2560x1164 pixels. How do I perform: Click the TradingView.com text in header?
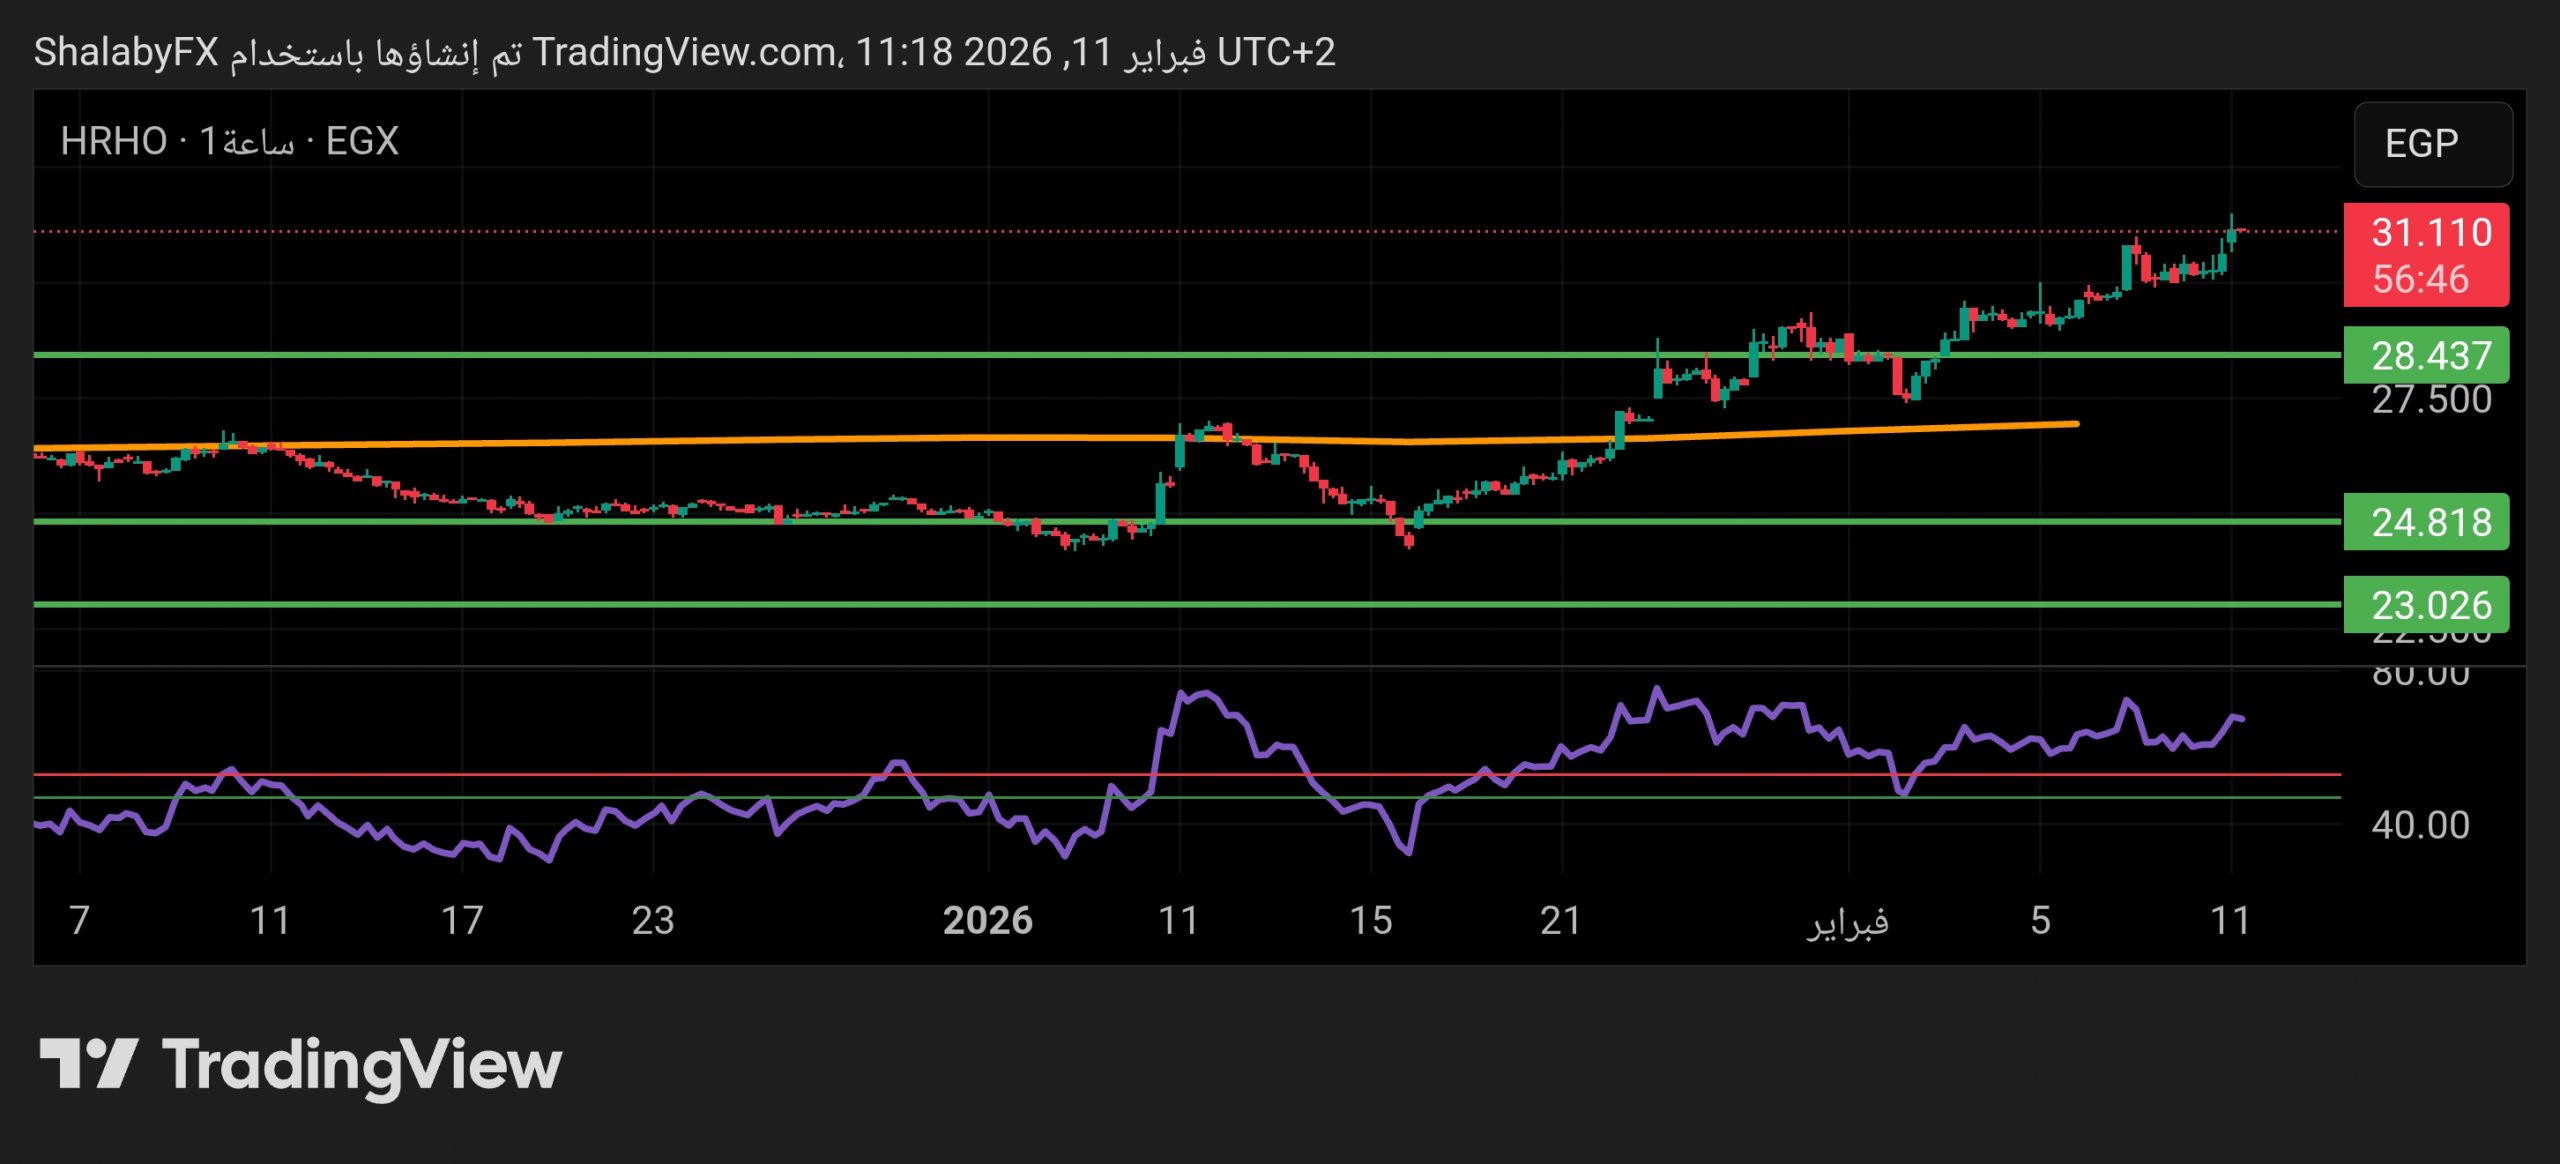[684, 52]
